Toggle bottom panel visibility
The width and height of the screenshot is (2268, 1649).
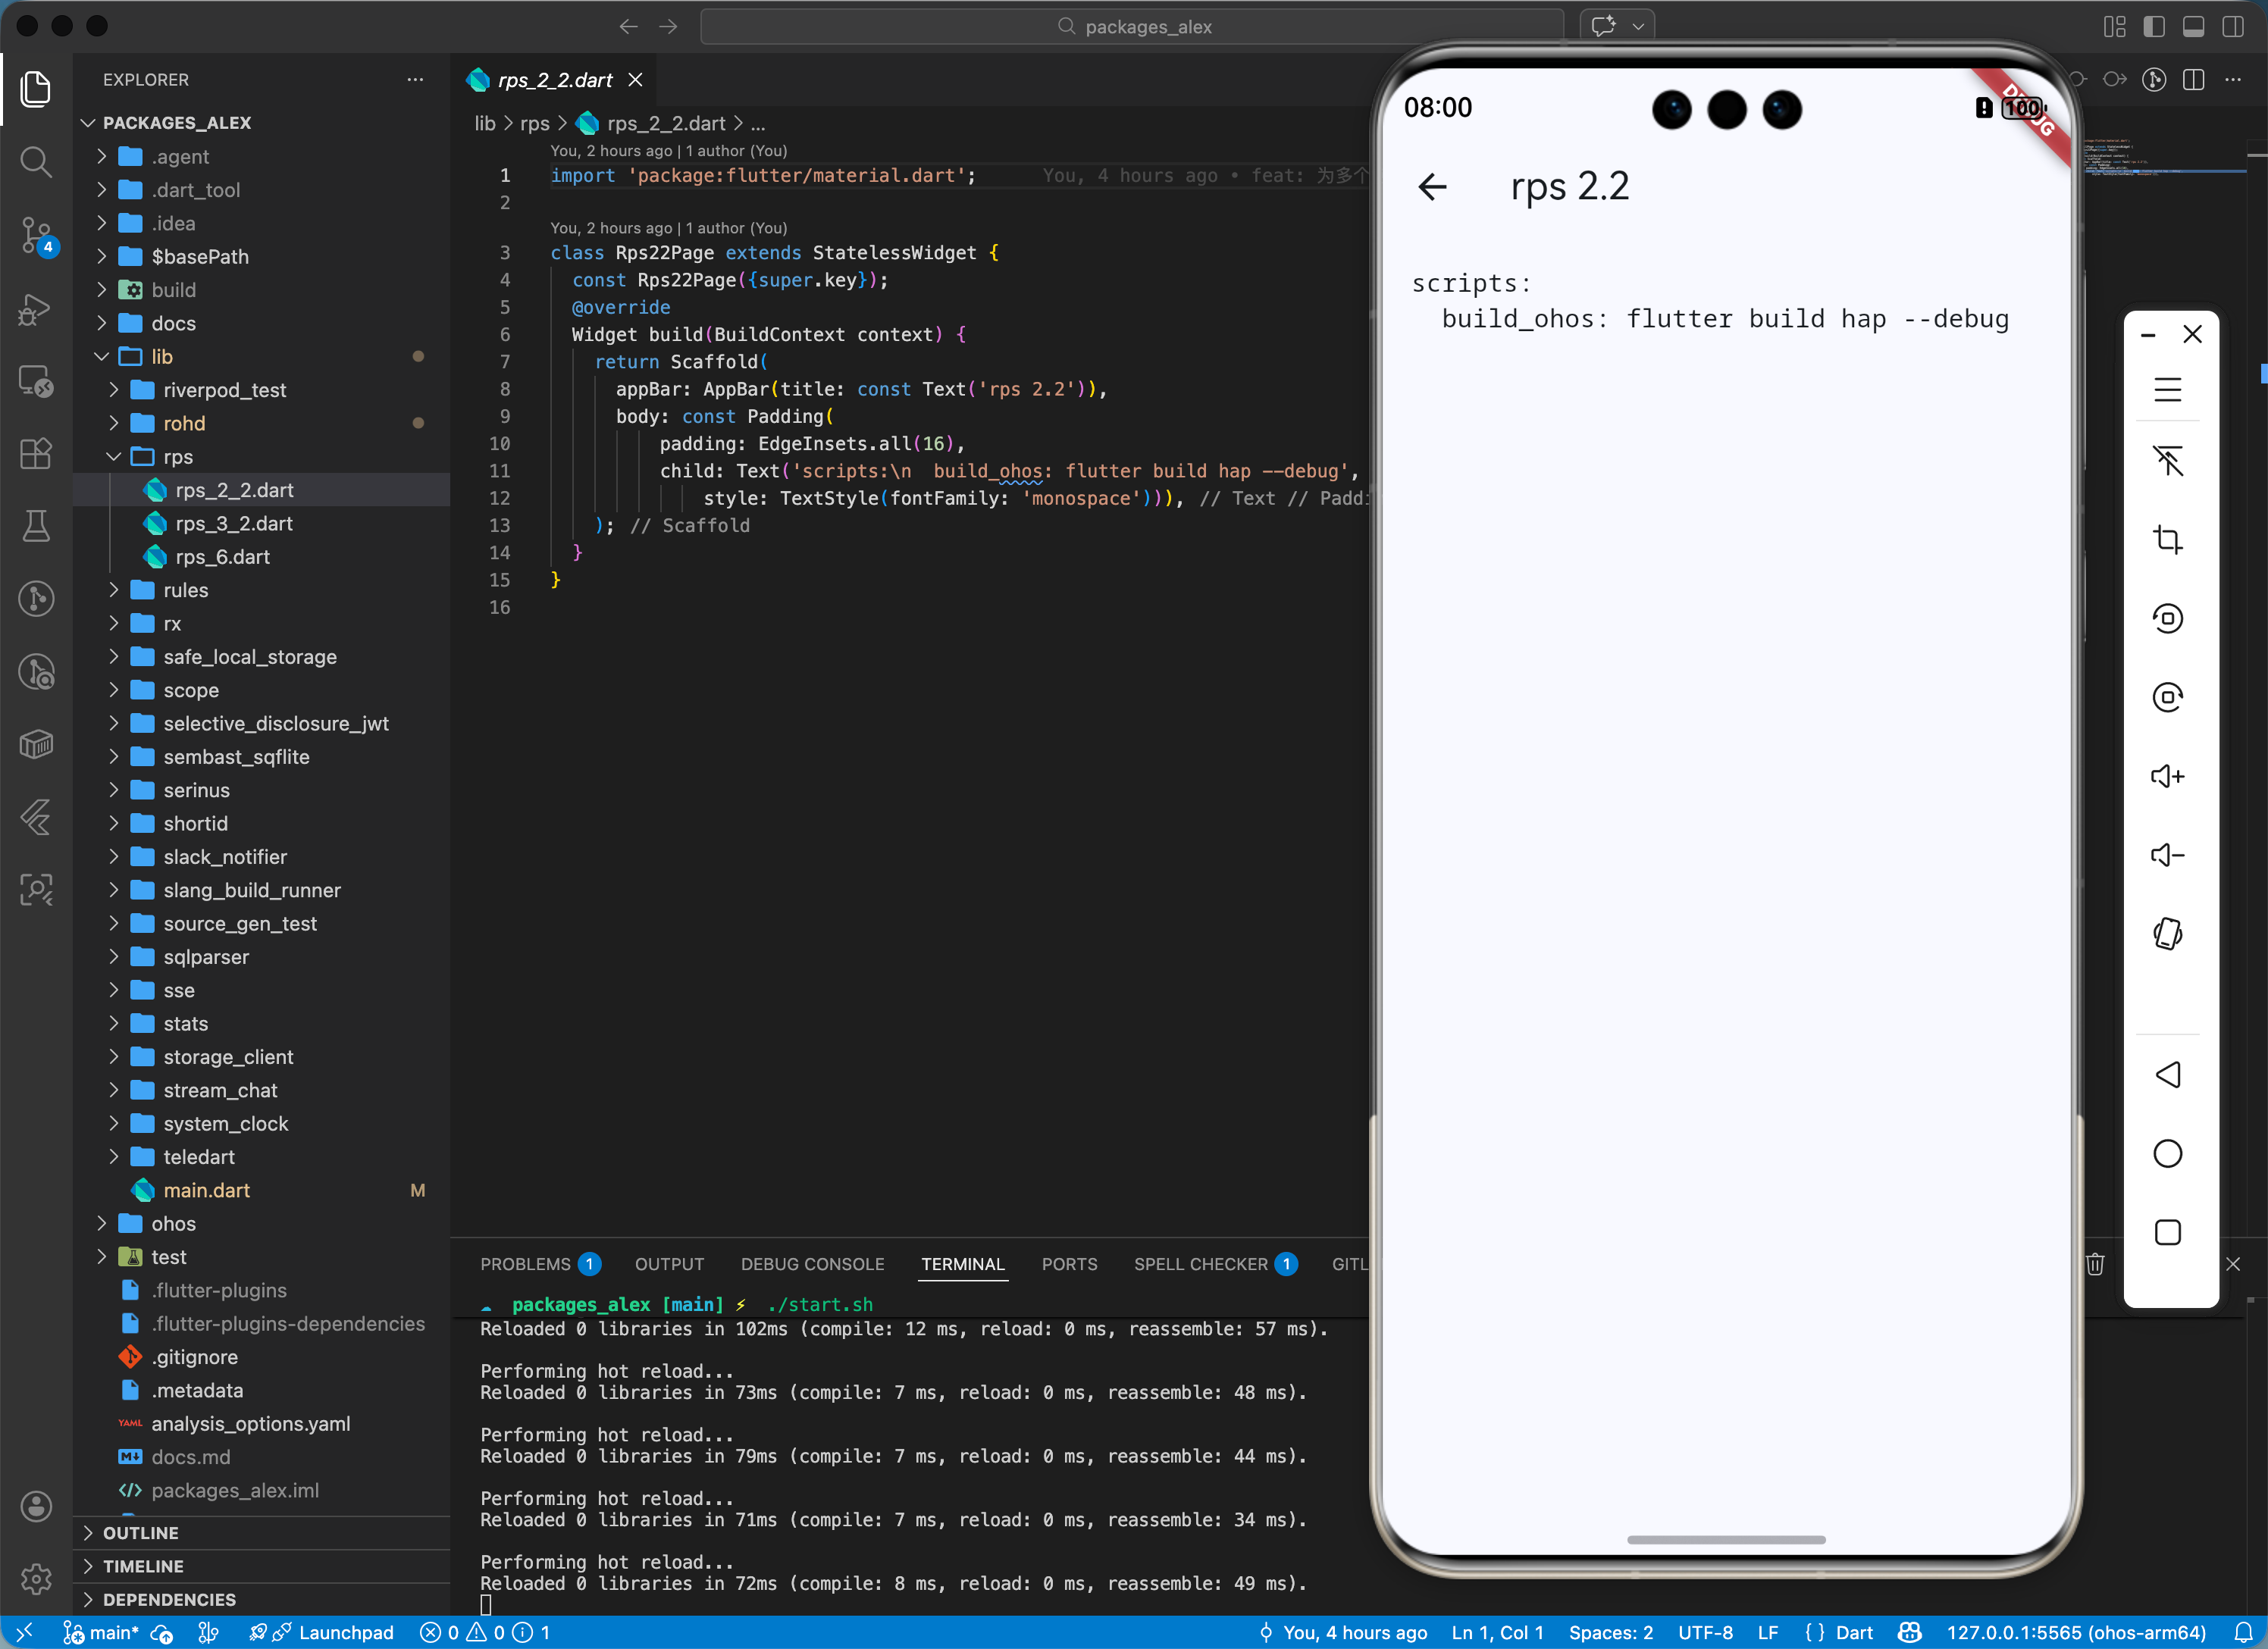(x=2193, y=27)
